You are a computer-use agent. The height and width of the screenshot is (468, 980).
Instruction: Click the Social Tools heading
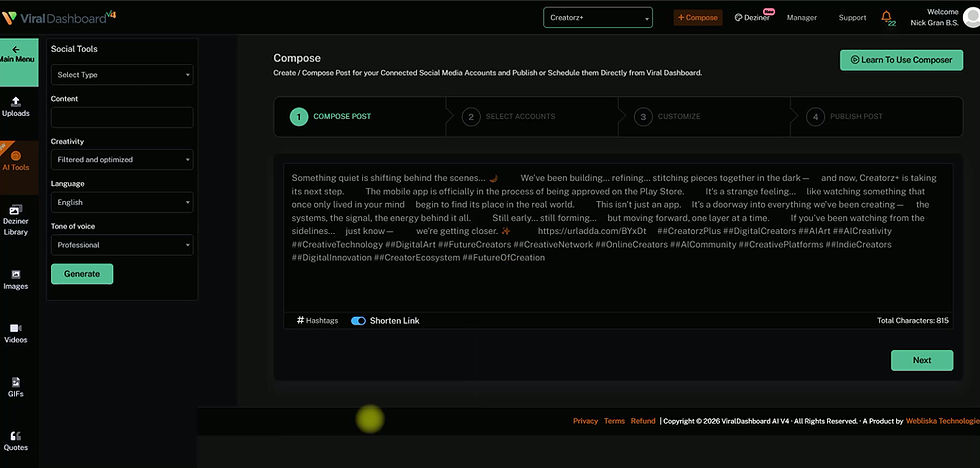[x=74, y=49]
